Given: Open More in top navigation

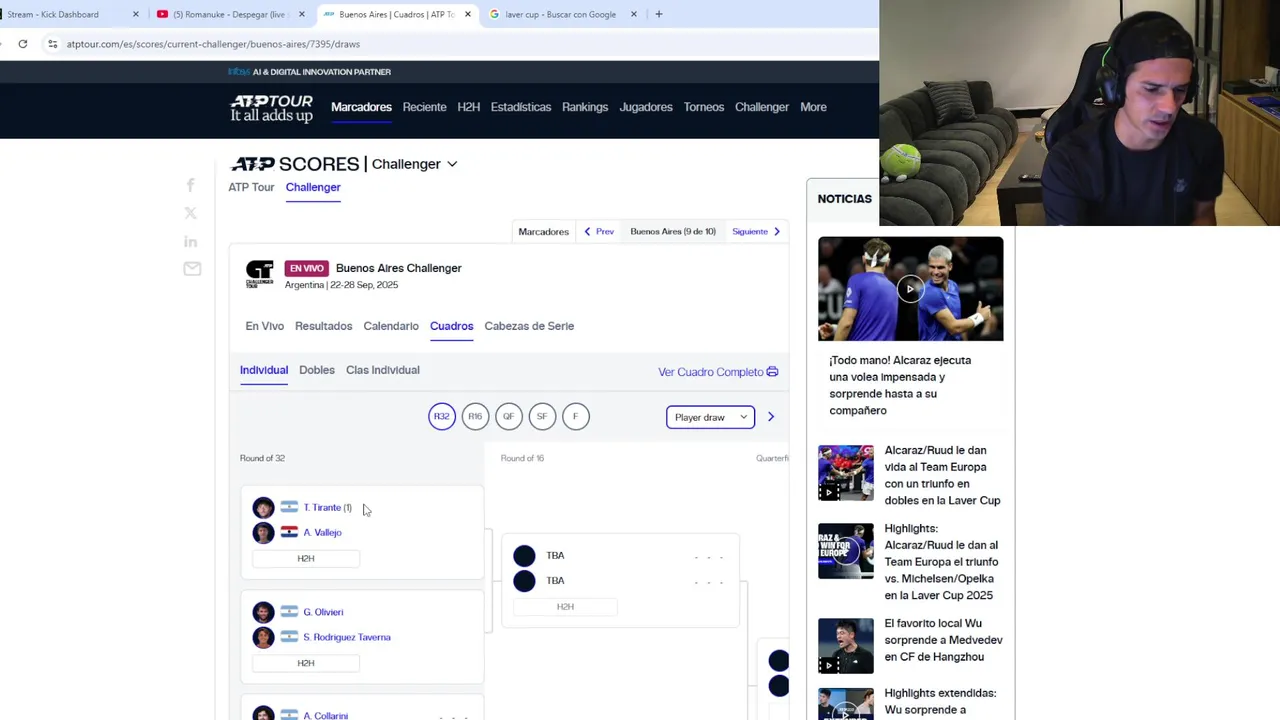Looking at the screenshot, I should pyautogui.click(x=813, y=107).
